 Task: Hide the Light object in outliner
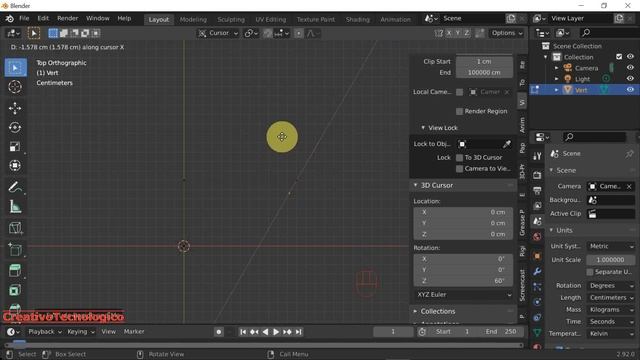point(630,79)
